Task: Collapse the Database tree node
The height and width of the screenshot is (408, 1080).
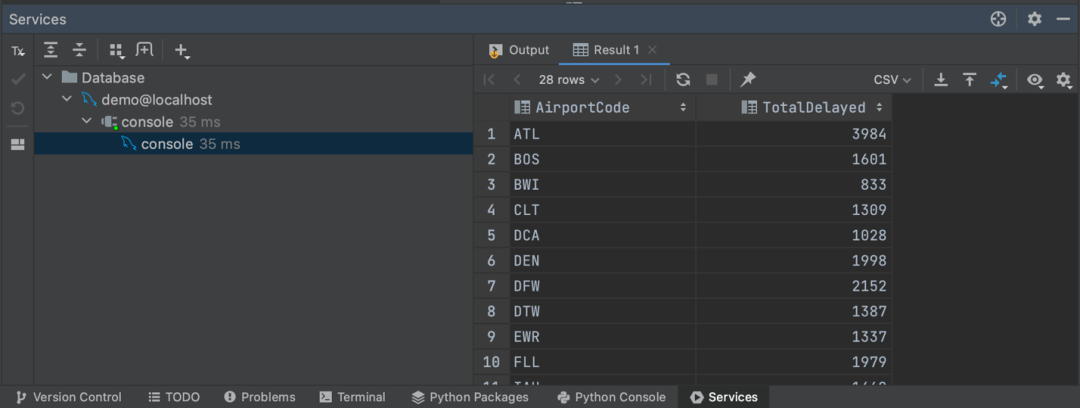Action: click(47, 77)
